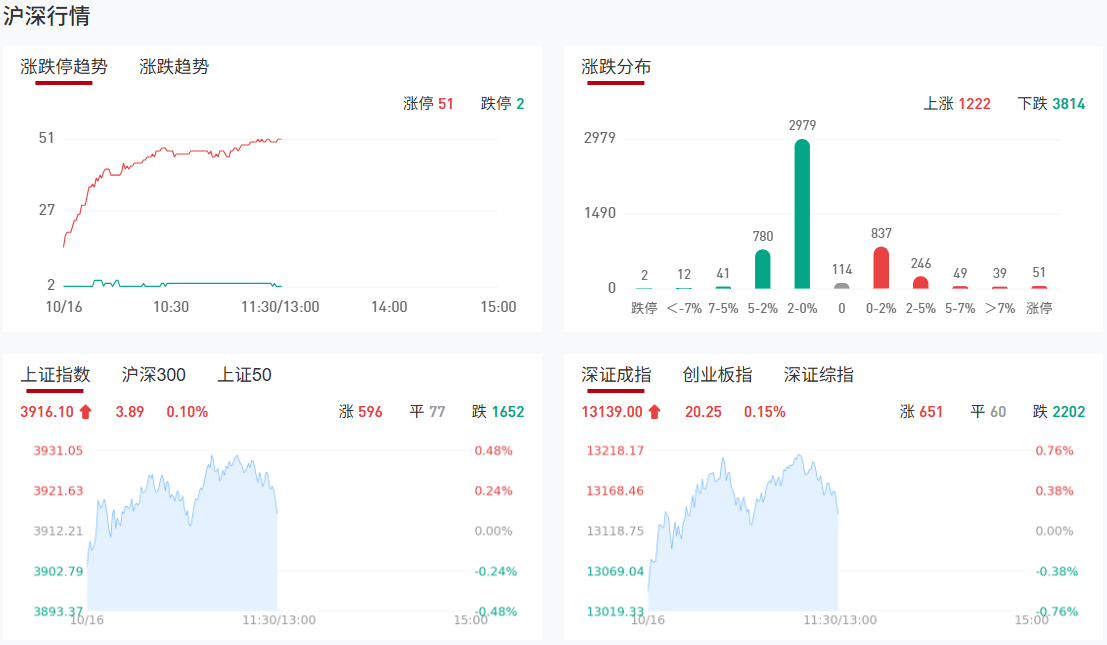
Task: Select the 深证成指 tab
Action: 616,375
